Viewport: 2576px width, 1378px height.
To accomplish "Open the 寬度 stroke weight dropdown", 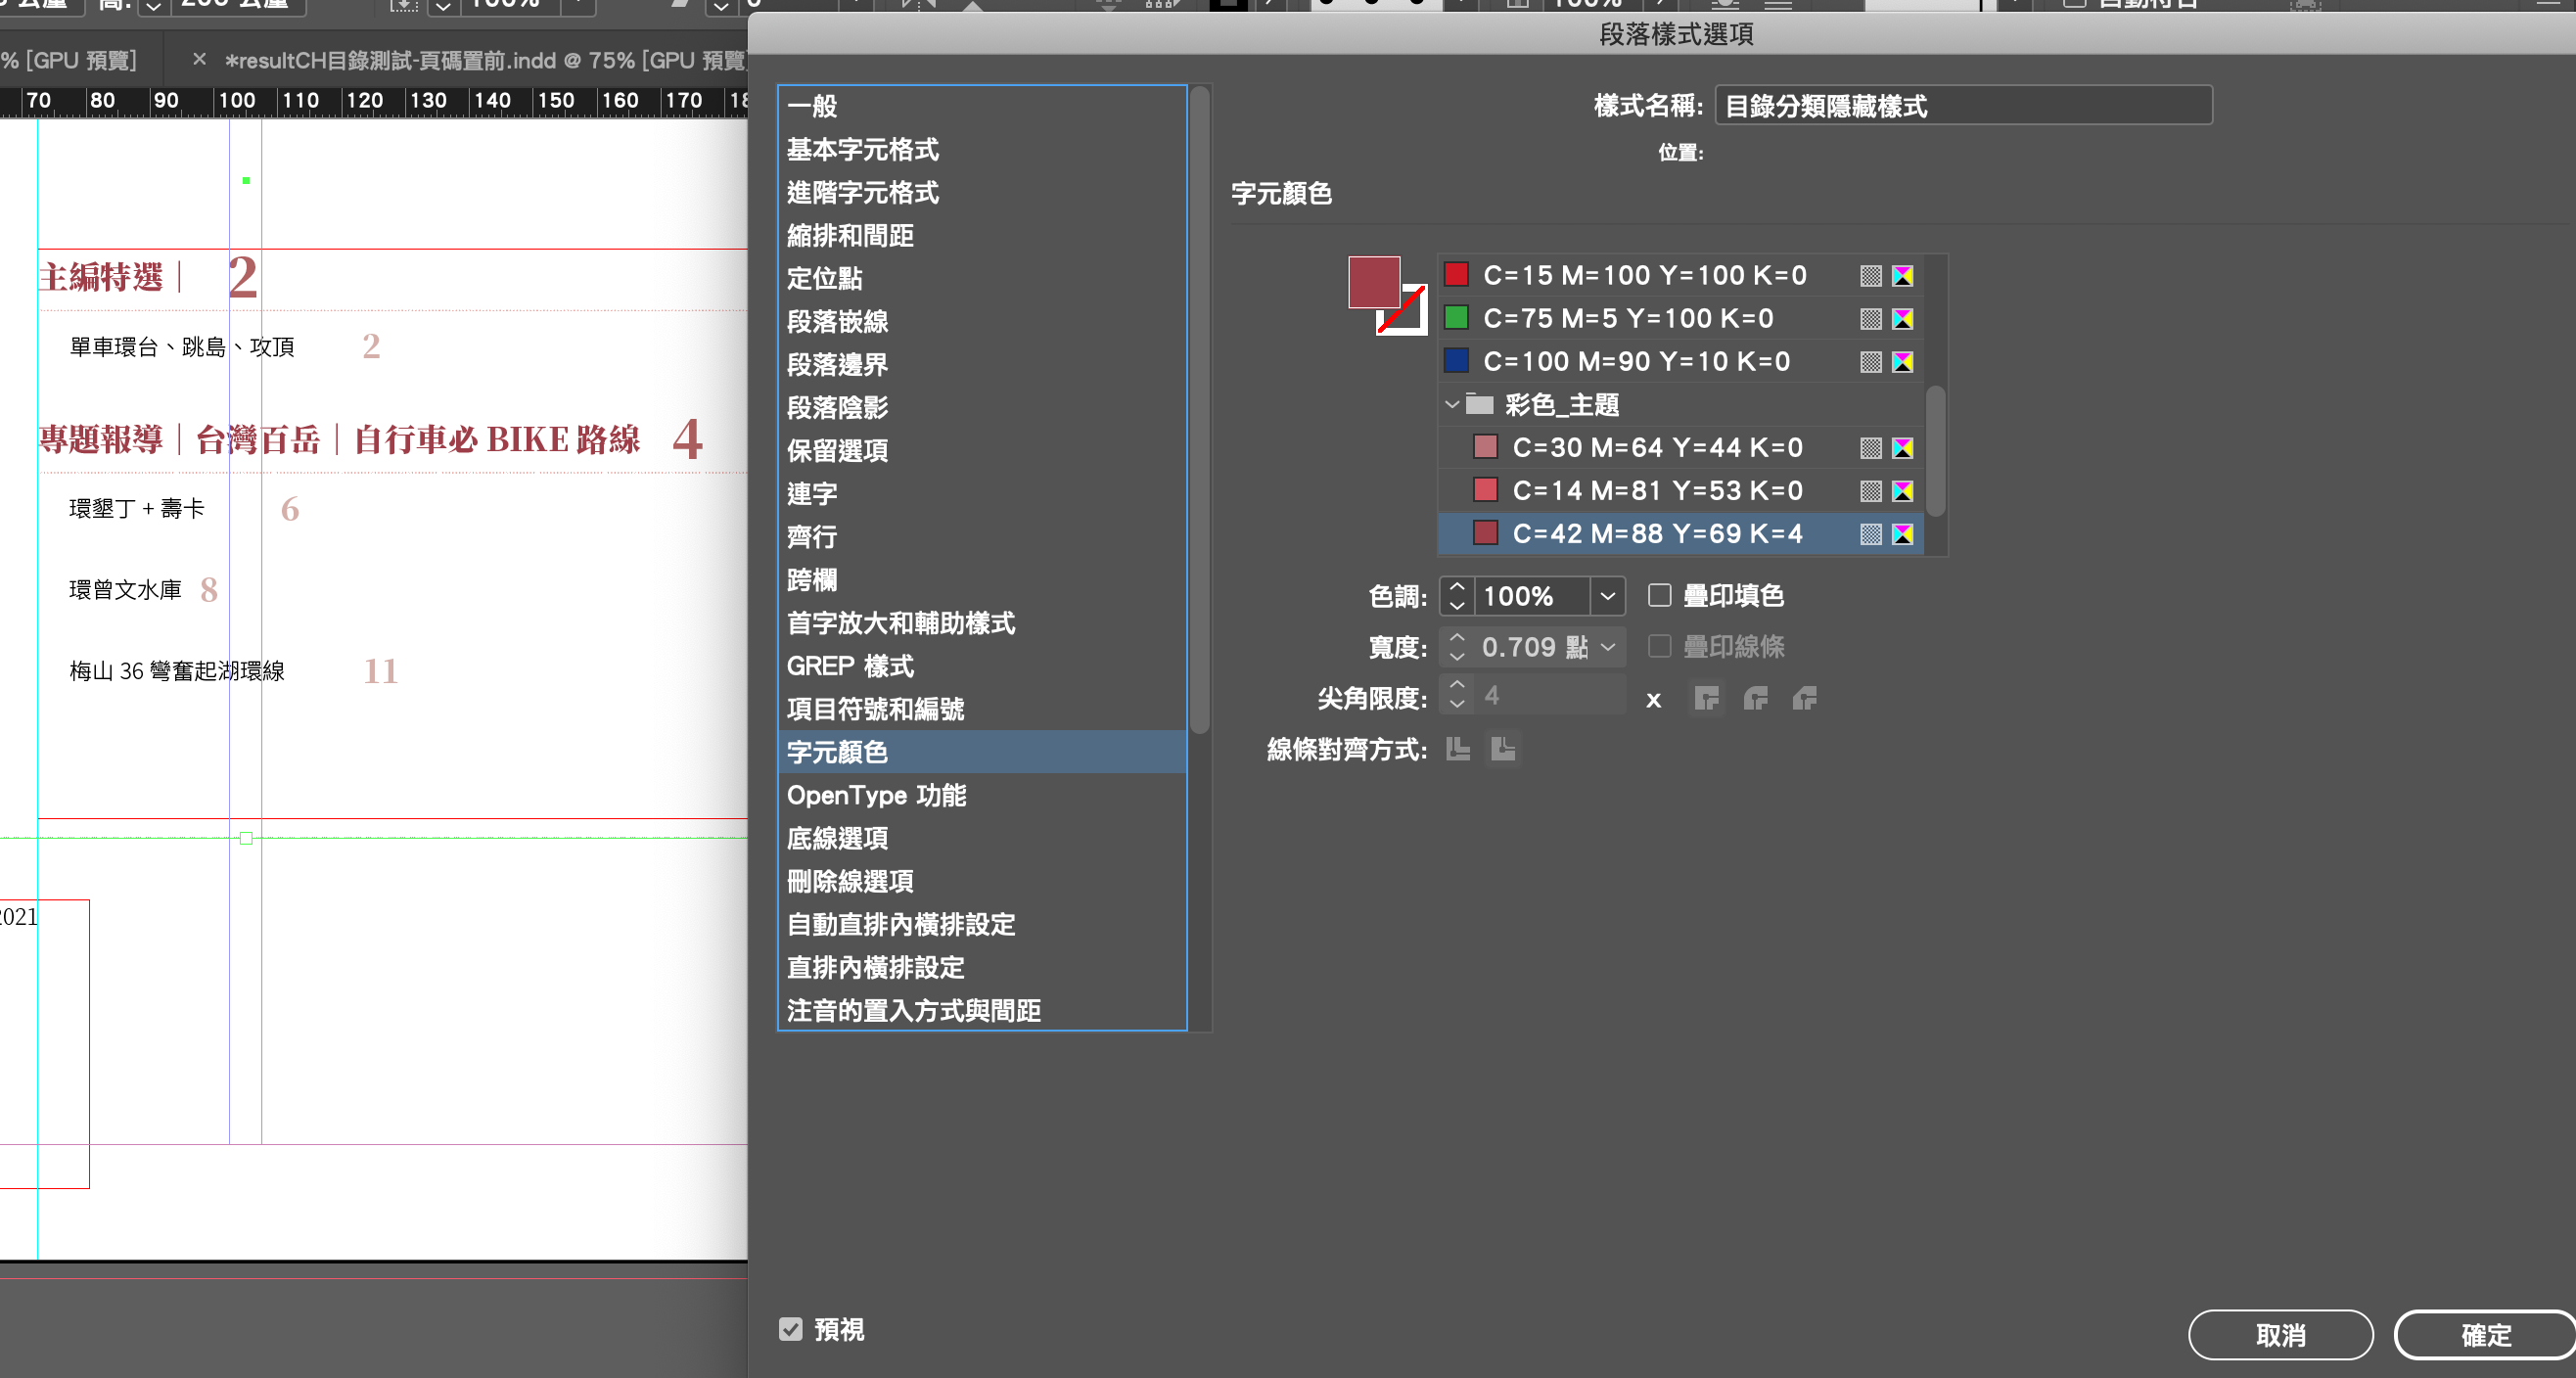I will pyautogui.click(x=1606, y=647).
